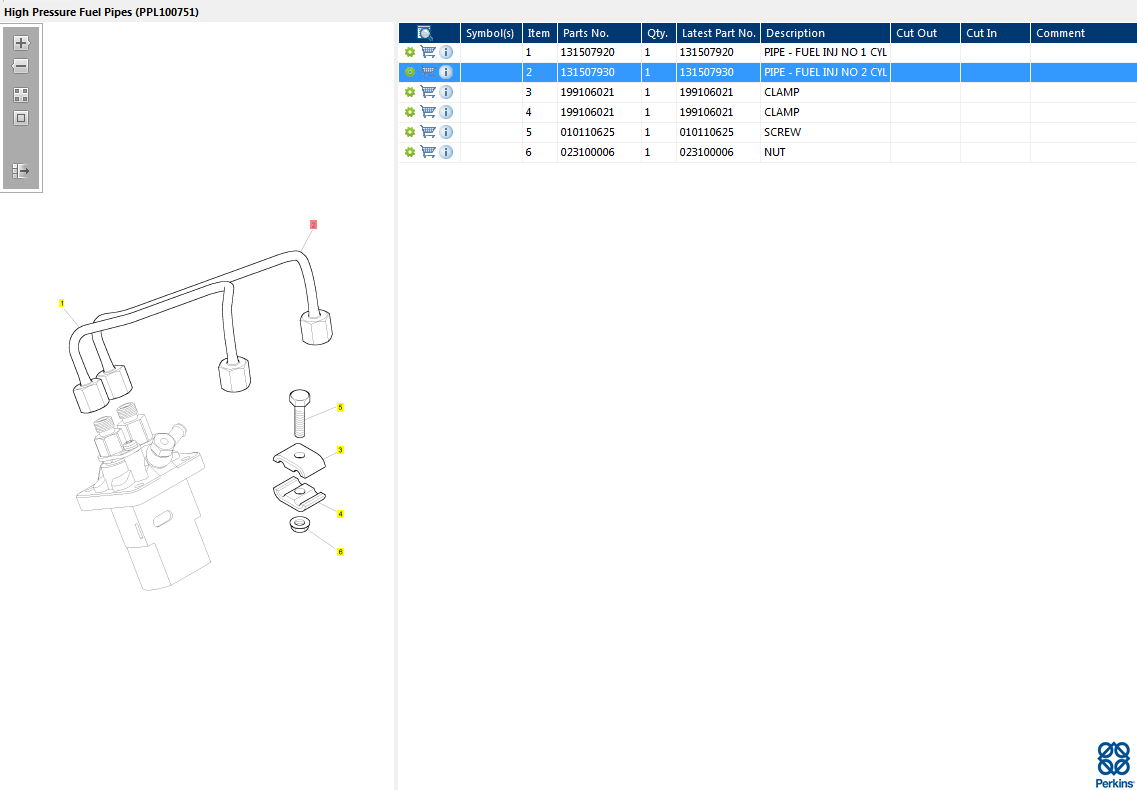The image size is (1137, 790).
Task: Sort by the Qty. column header
Action: pos(658,33)
